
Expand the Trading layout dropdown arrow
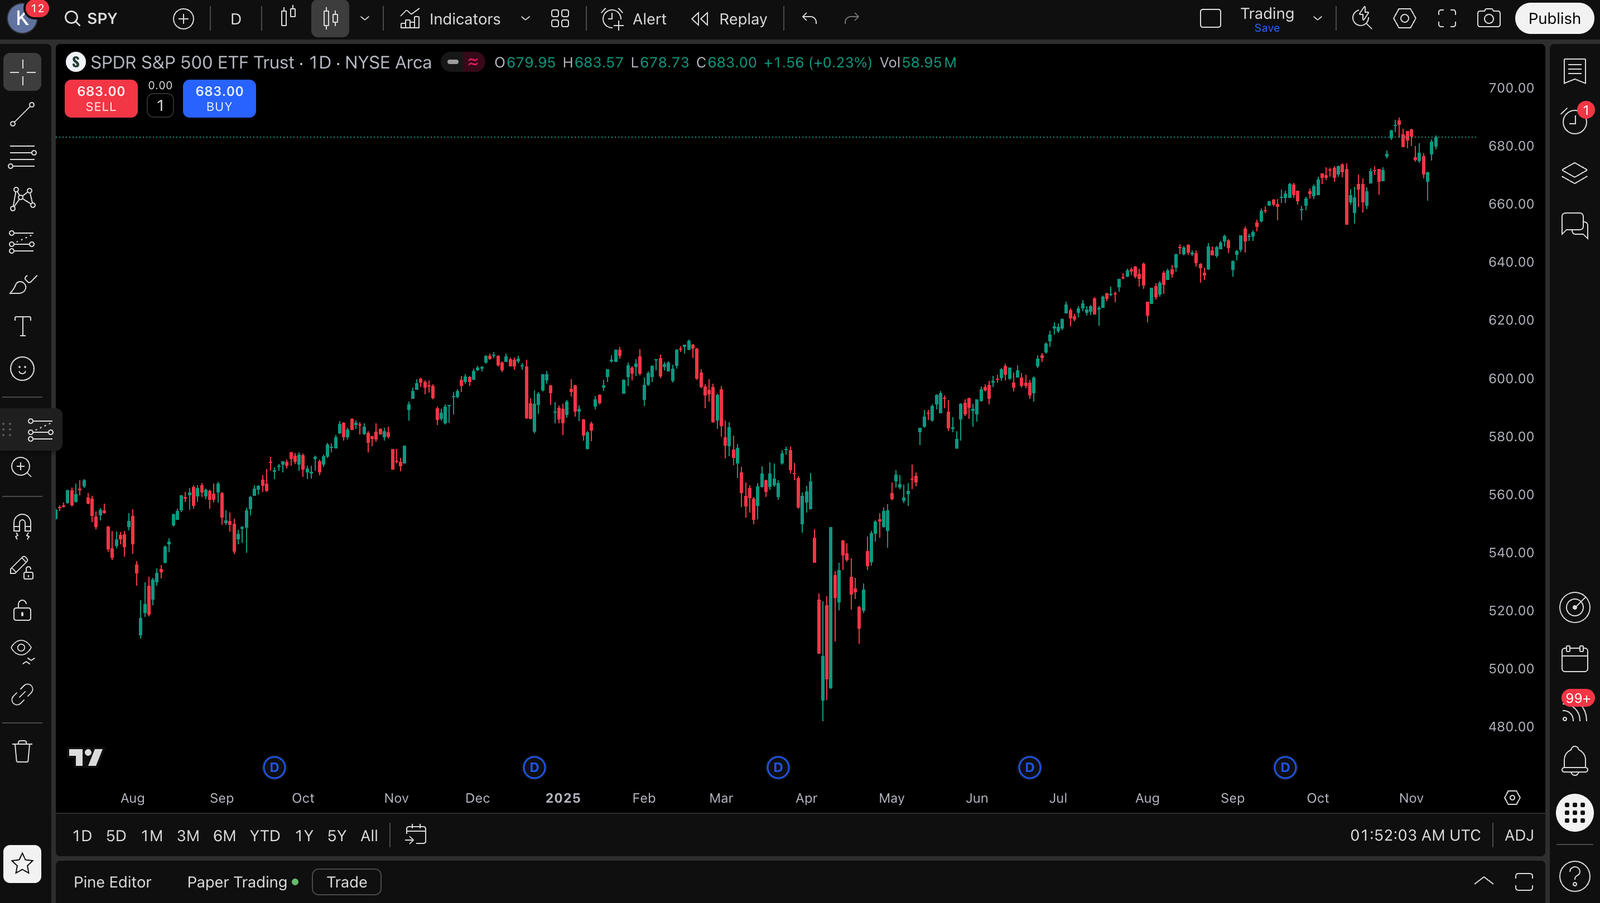[x=1317, y=19]
